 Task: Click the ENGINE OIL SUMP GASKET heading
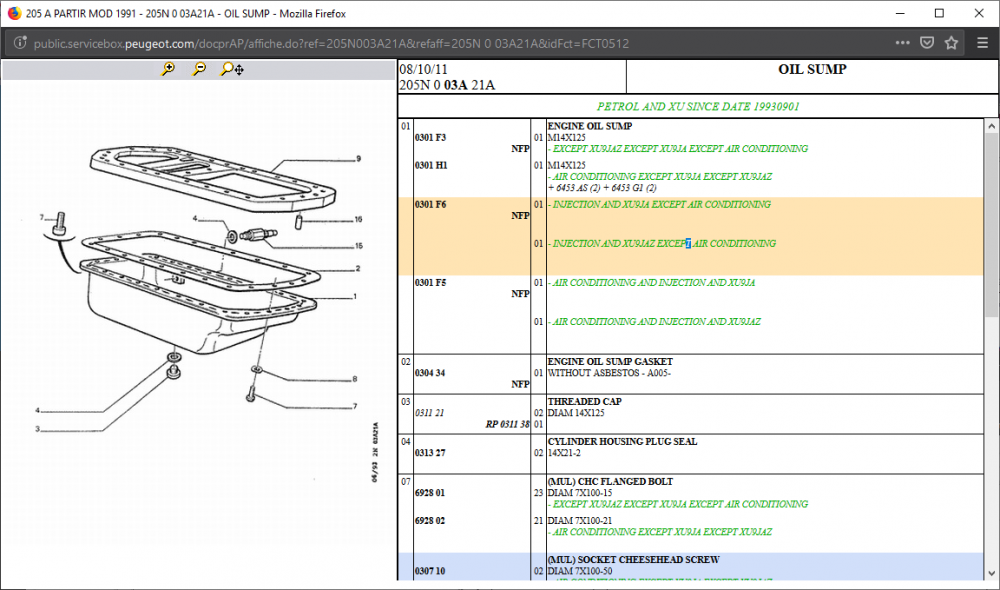pyautogui.click(x=610, y=362)
